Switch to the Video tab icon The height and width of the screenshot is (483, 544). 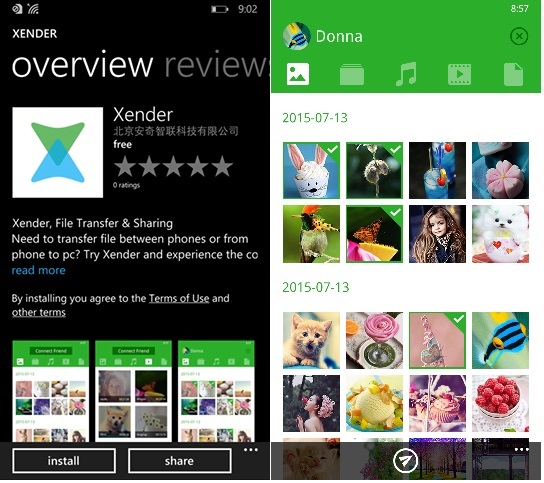pyautogui.click(x=459, y=74)
